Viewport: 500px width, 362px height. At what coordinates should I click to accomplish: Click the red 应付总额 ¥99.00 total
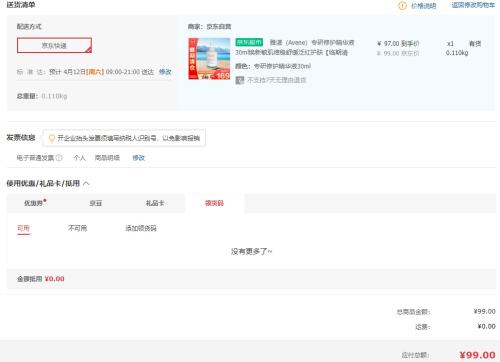tap(477, 355)
